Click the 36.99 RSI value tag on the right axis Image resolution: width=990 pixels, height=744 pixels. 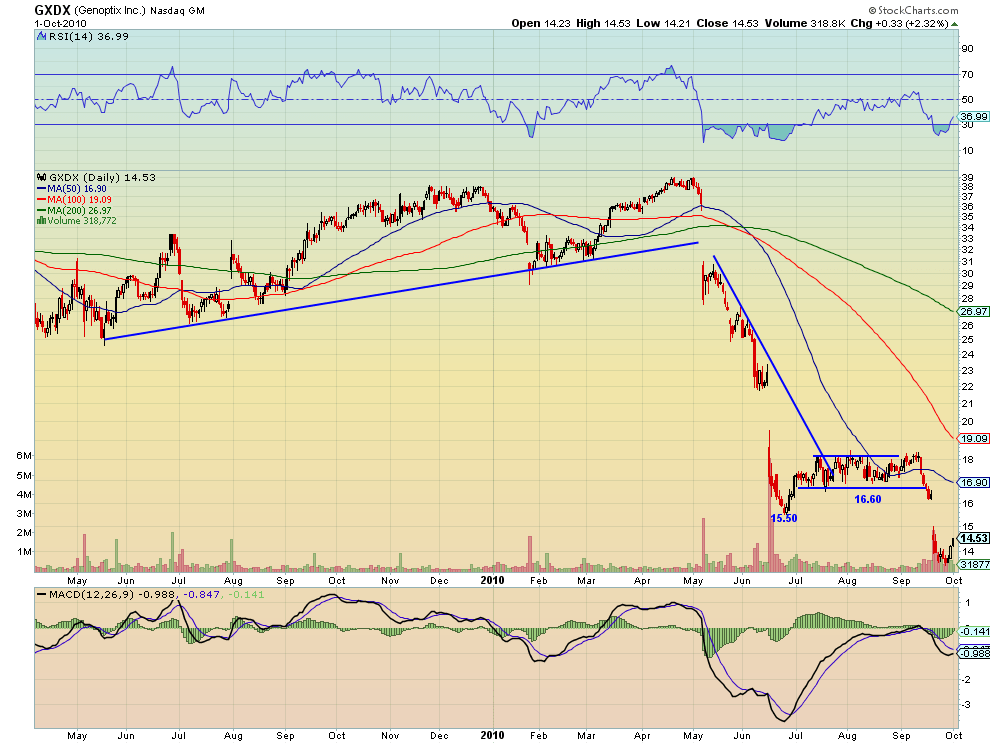pyautogui.click(x=973, y=116)
